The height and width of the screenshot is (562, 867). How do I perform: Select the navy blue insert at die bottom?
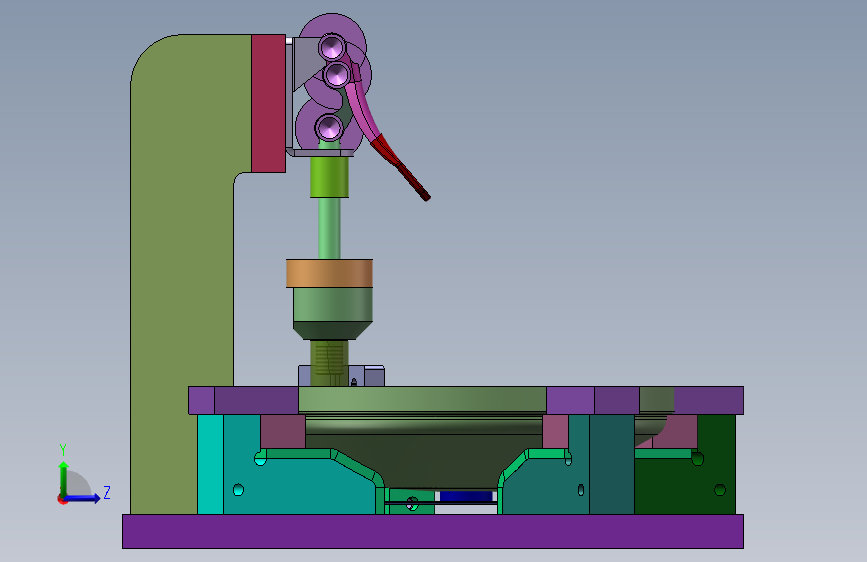pyautogui.click(x=466, y=496)
